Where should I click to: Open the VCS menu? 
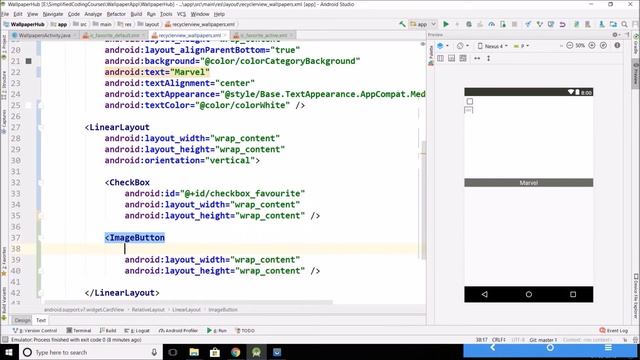181,14
